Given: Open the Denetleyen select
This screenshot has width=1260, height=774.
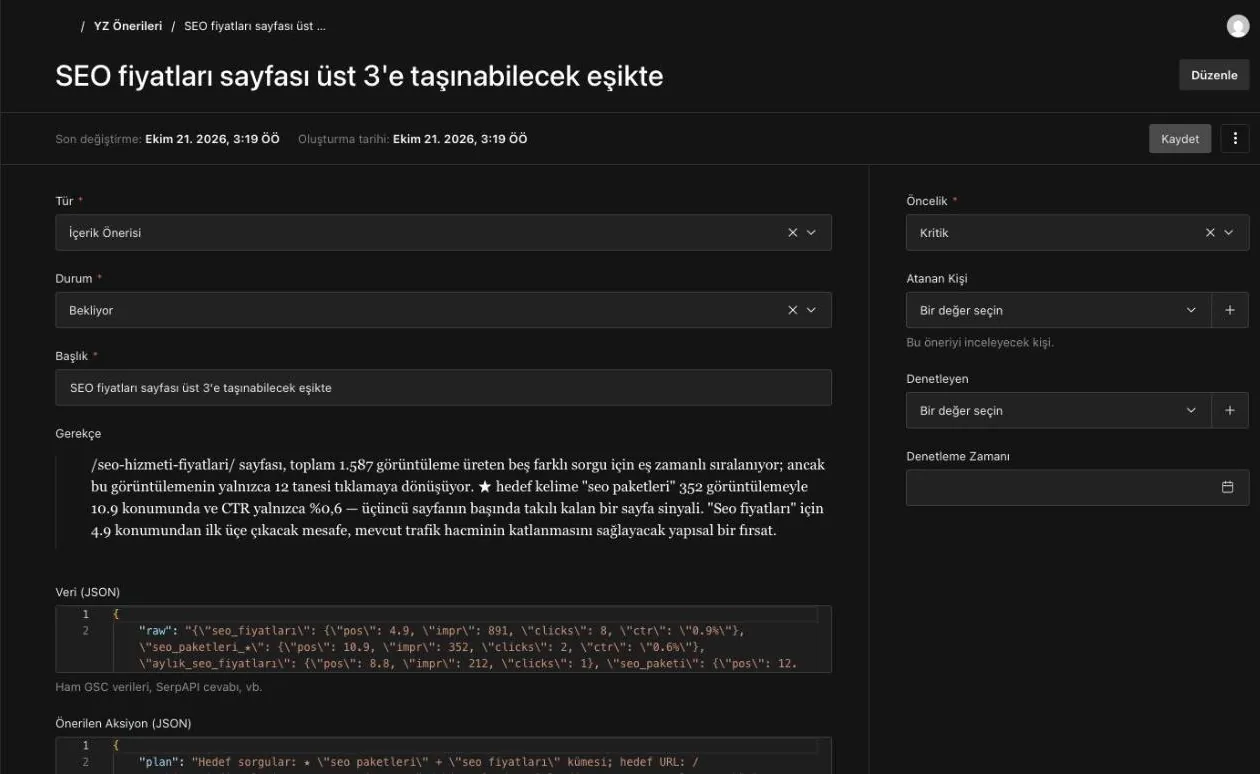Looking at the screenshot, I should 1058,410.
